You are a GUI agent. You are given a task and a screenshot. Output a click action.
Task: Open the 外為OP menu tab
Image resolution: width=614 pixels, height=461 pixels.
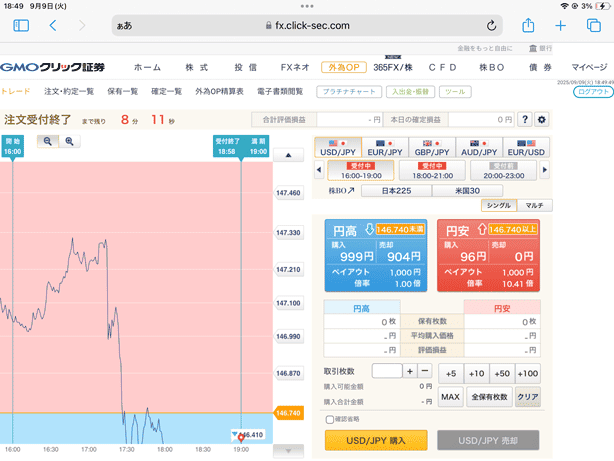tap(343, 68)
